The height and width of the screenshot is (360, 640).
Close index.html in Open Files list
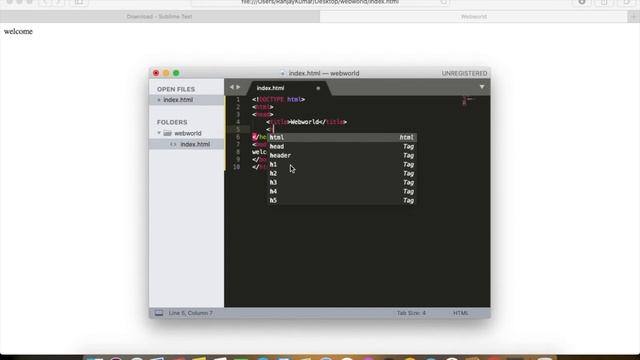[x=159, y=100]
